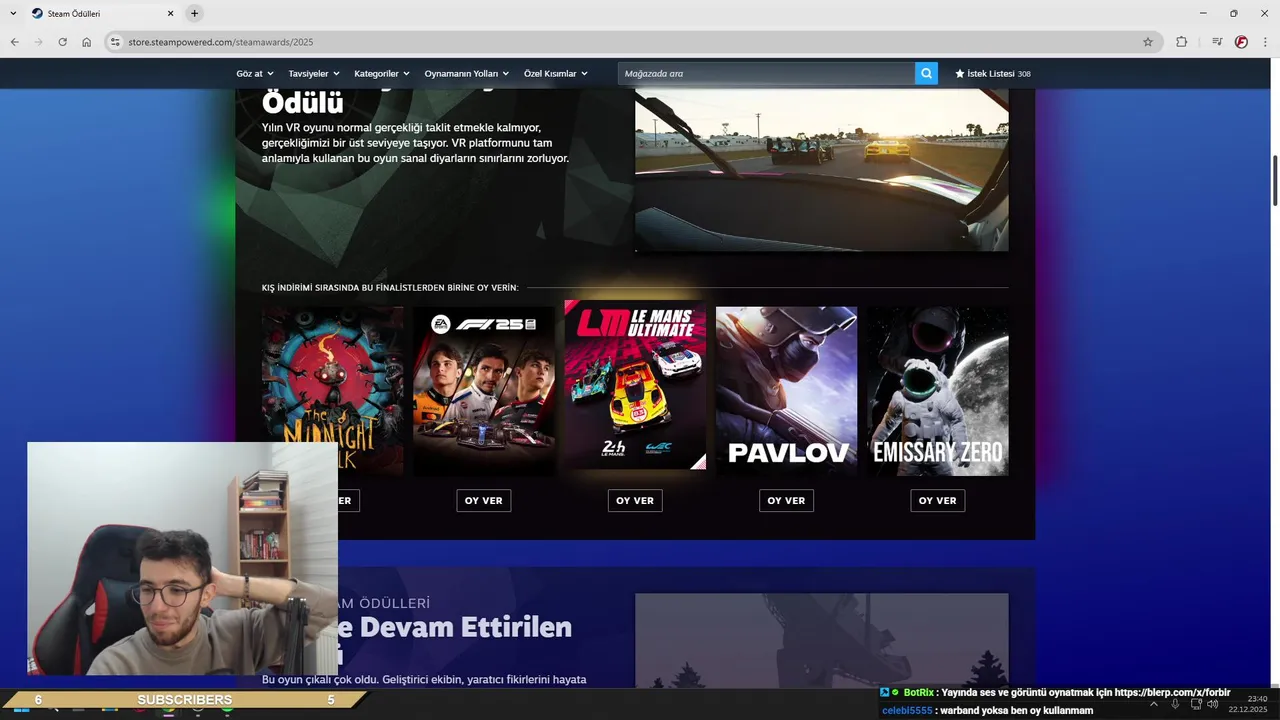
Task: Click the SUBSCRIBERS counter label
Action: [x=185, y=700]
